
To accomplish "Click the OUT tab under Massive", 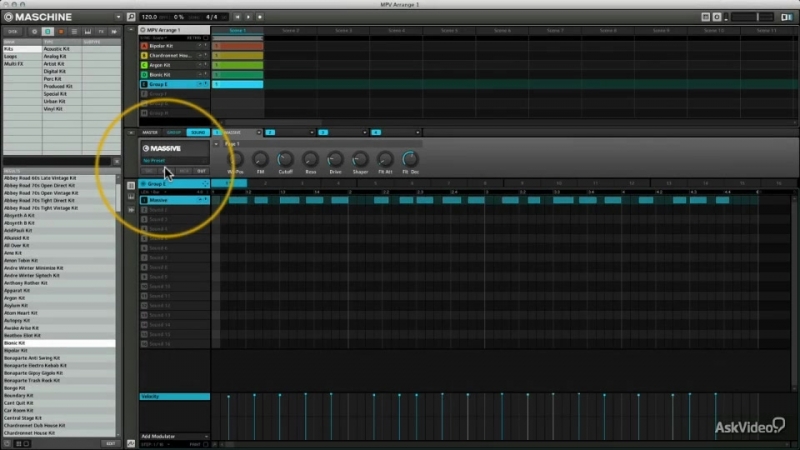I will click(202, 171).
